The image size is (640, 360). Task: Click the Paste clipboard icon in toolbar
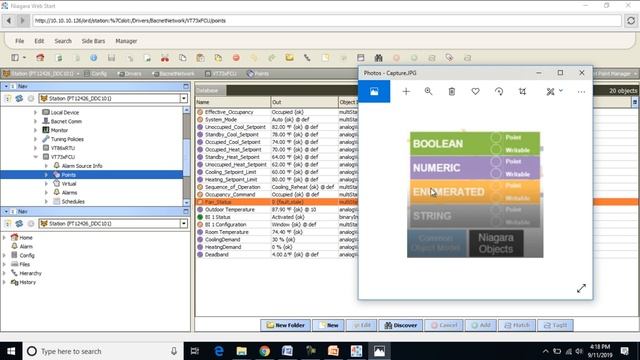pos(200,58)
